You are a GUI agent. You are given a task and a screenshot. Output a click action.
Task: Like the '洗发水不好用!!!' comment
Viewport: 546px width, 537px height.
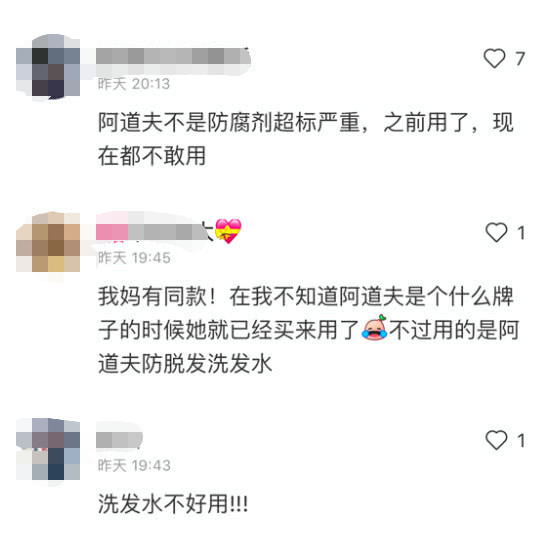(496, 440)
